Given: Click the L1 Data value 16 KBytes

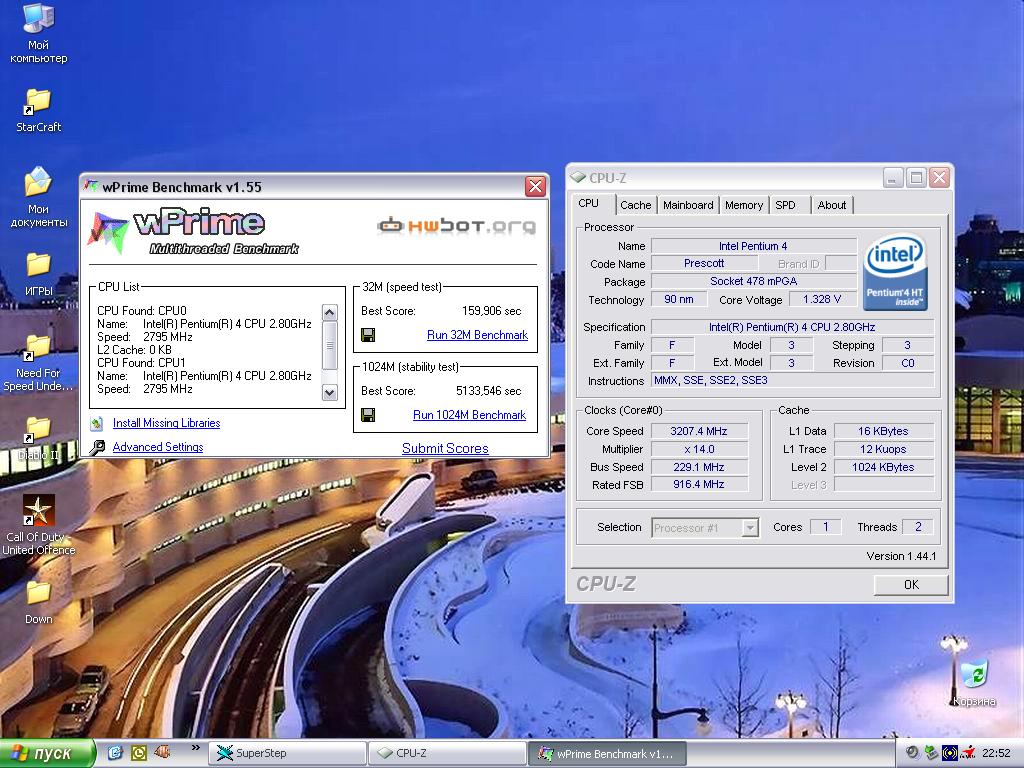Looking at the screenshot, I should click(x=883, y=431).
